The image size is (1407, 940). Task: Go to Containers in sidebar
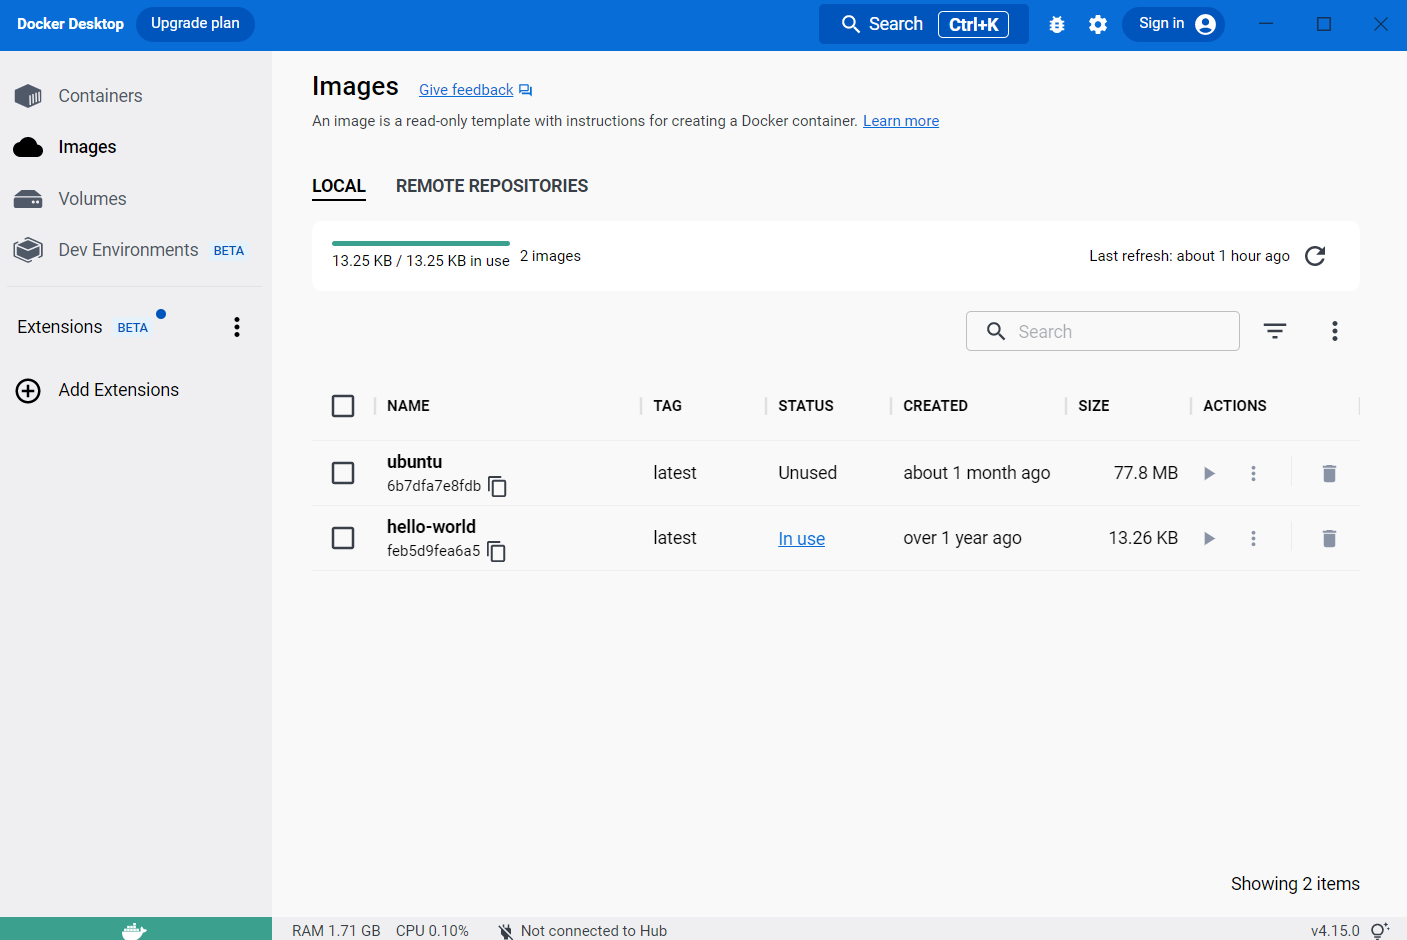click(100, 96)
